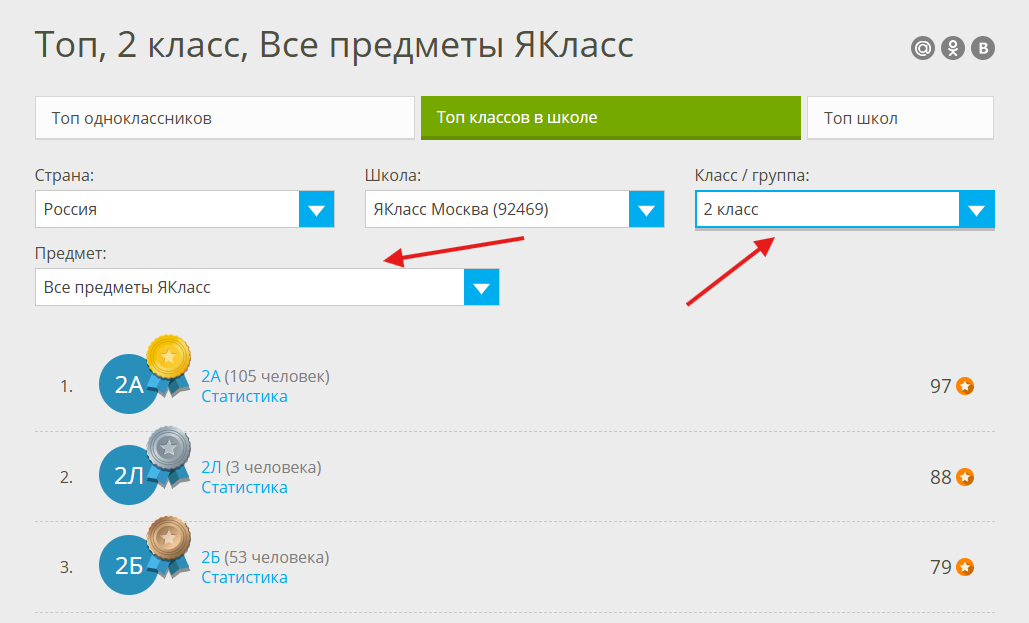The height and width of the screenshot is (623, 1029).
Task: Click rank number 1.
Action: 66,386
